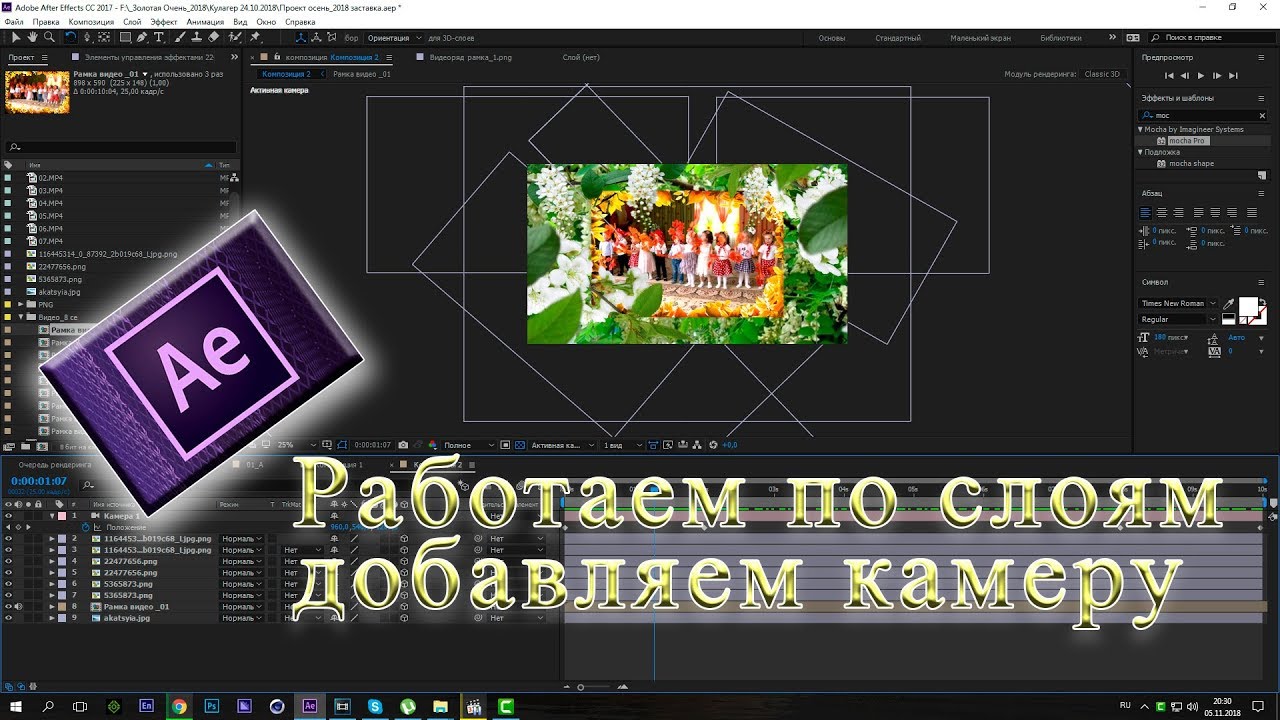This screenshot has height=720, width=1280.
Task: Open blend mode dropdown for akatsyia.jpg
Action: coord(242,618)
